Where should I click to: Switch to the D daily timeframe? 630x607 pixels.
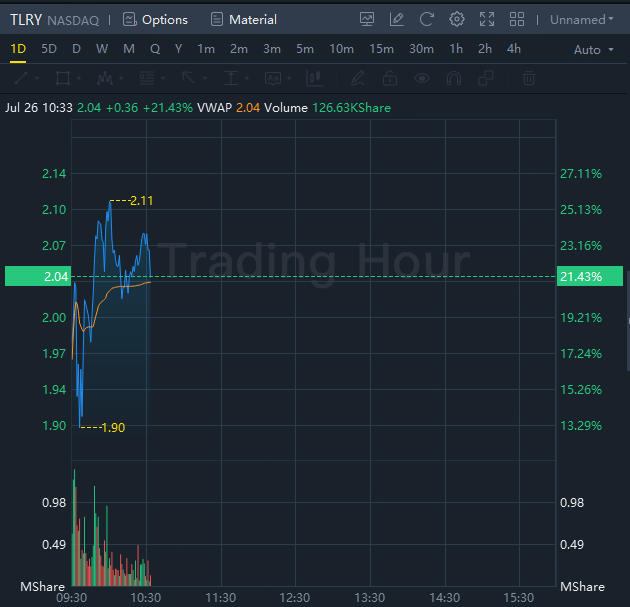point(76,49)
